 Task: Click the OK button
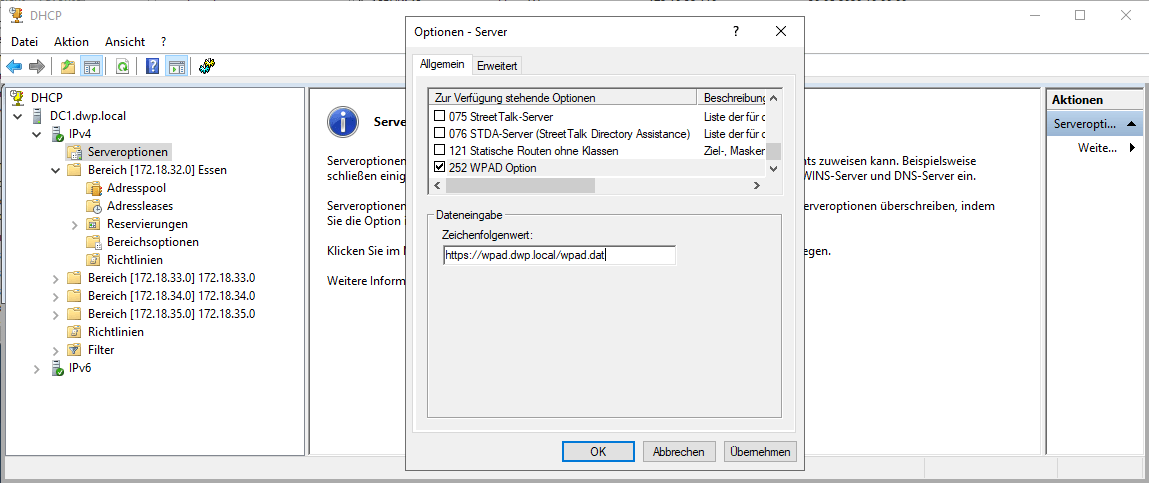598,451
